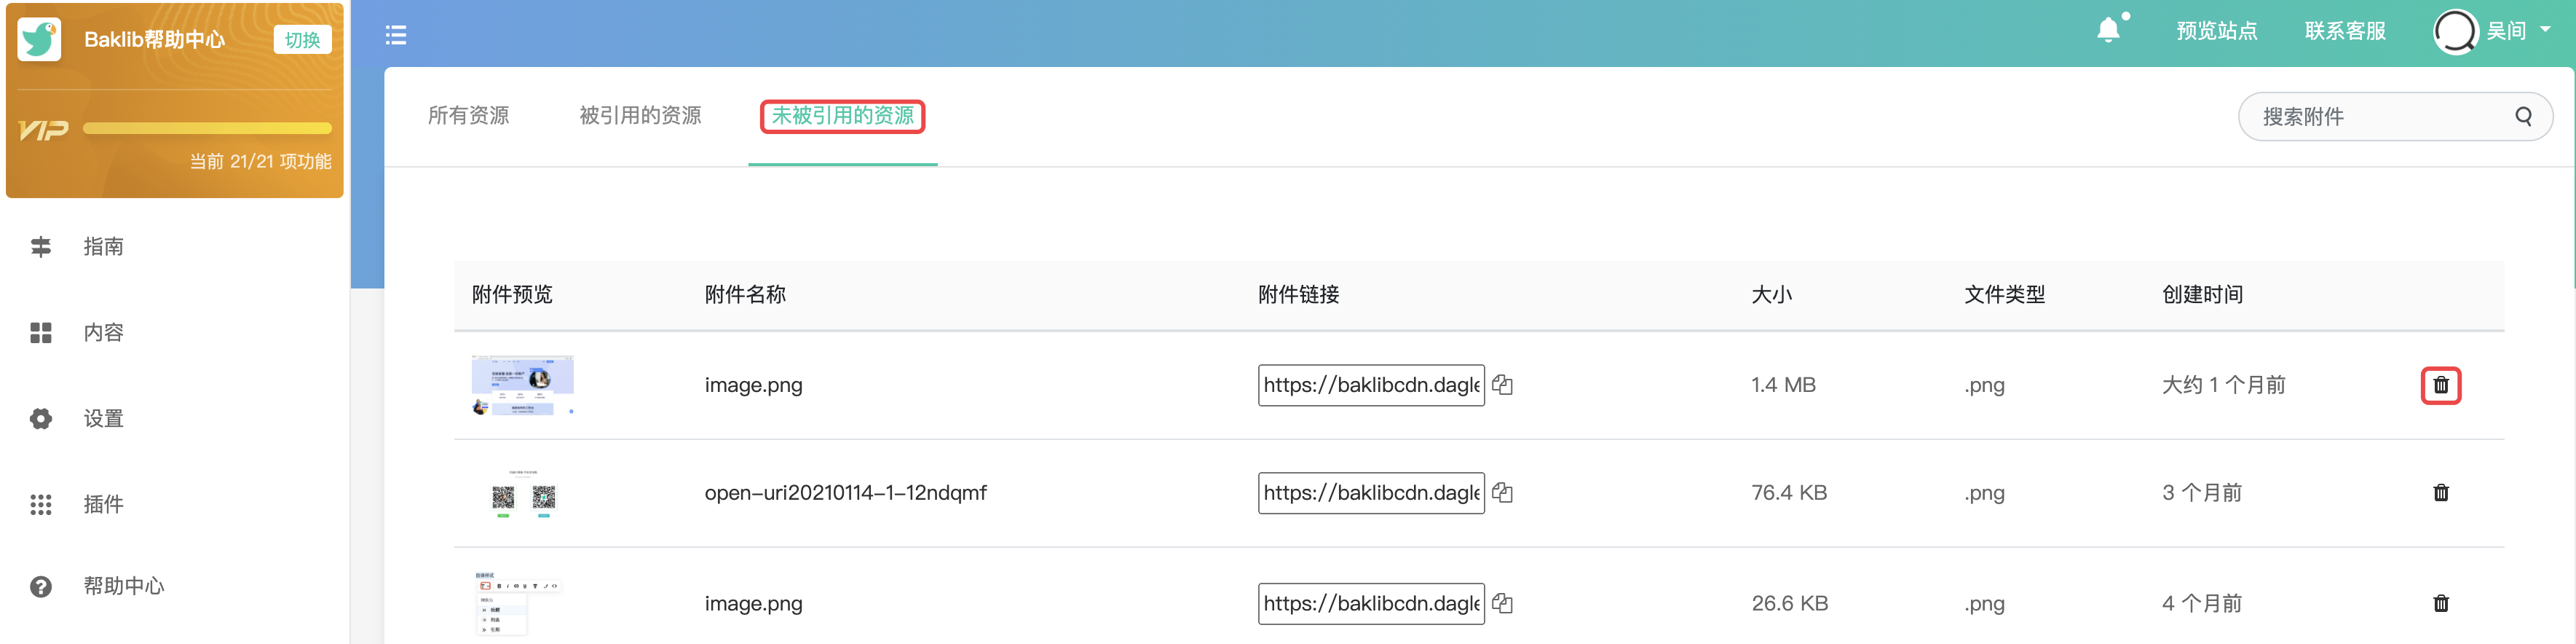This screenshot has height=644, width=2576.
Task: Click the 3 个月前 time cell
Action: pyautogui.click(x=2201, y=492)
